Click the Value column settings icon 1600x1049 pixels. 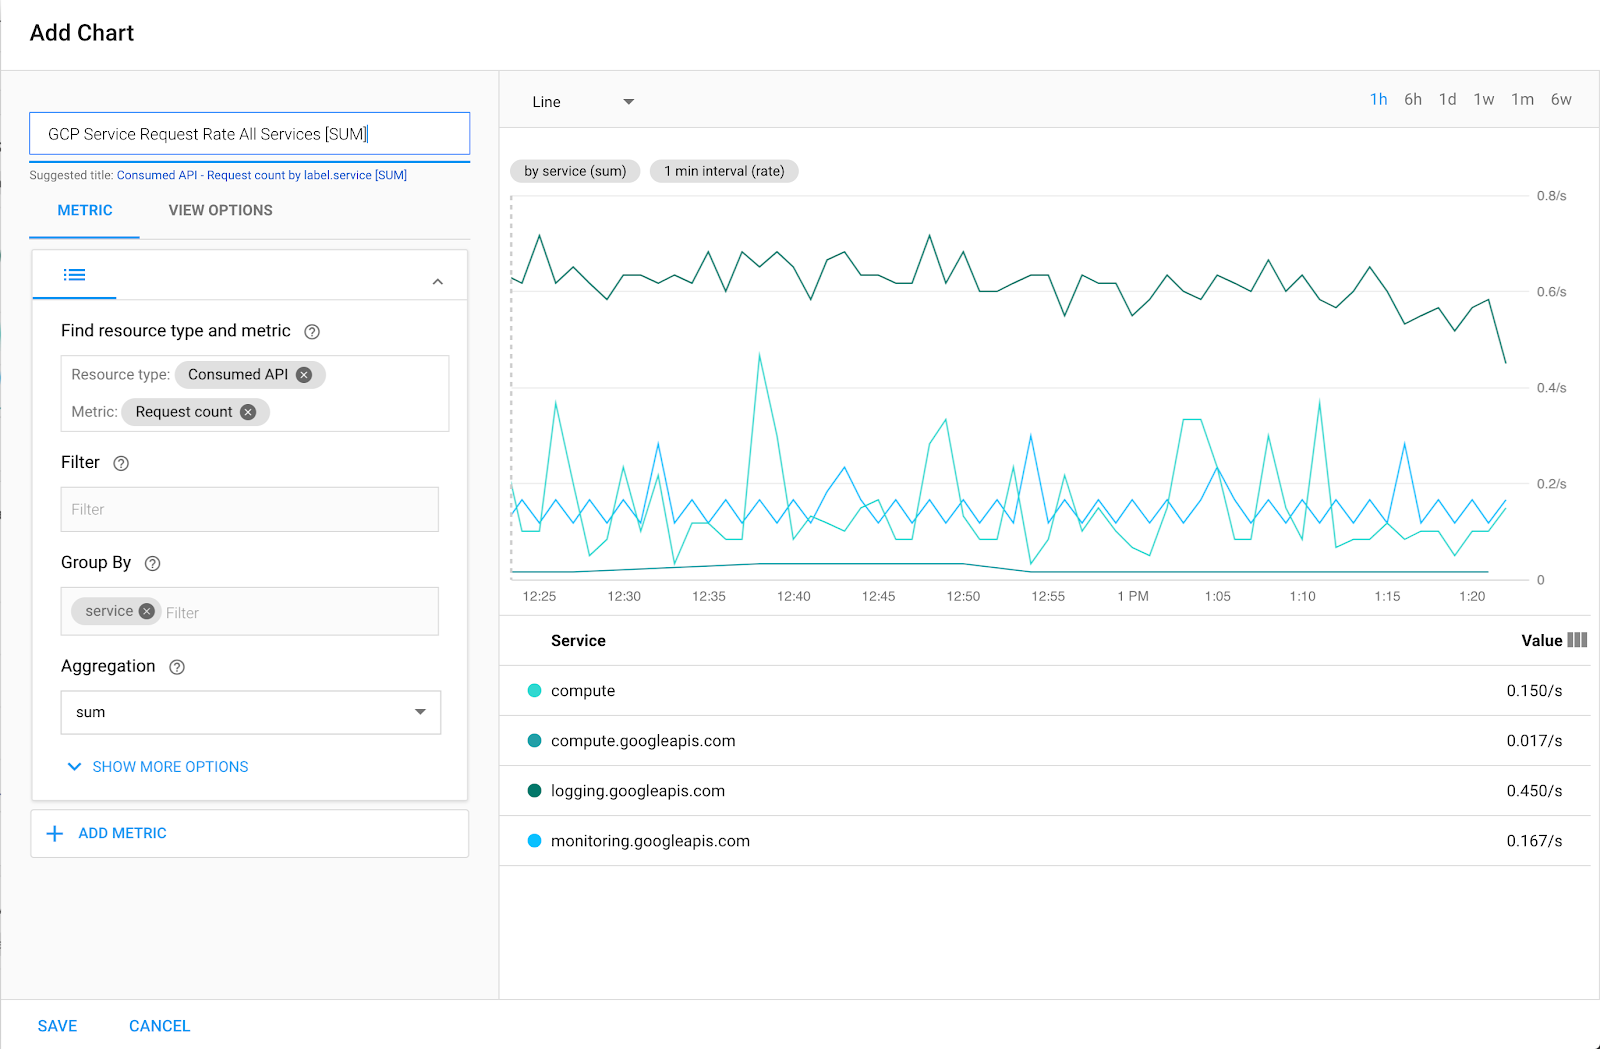1578,640
